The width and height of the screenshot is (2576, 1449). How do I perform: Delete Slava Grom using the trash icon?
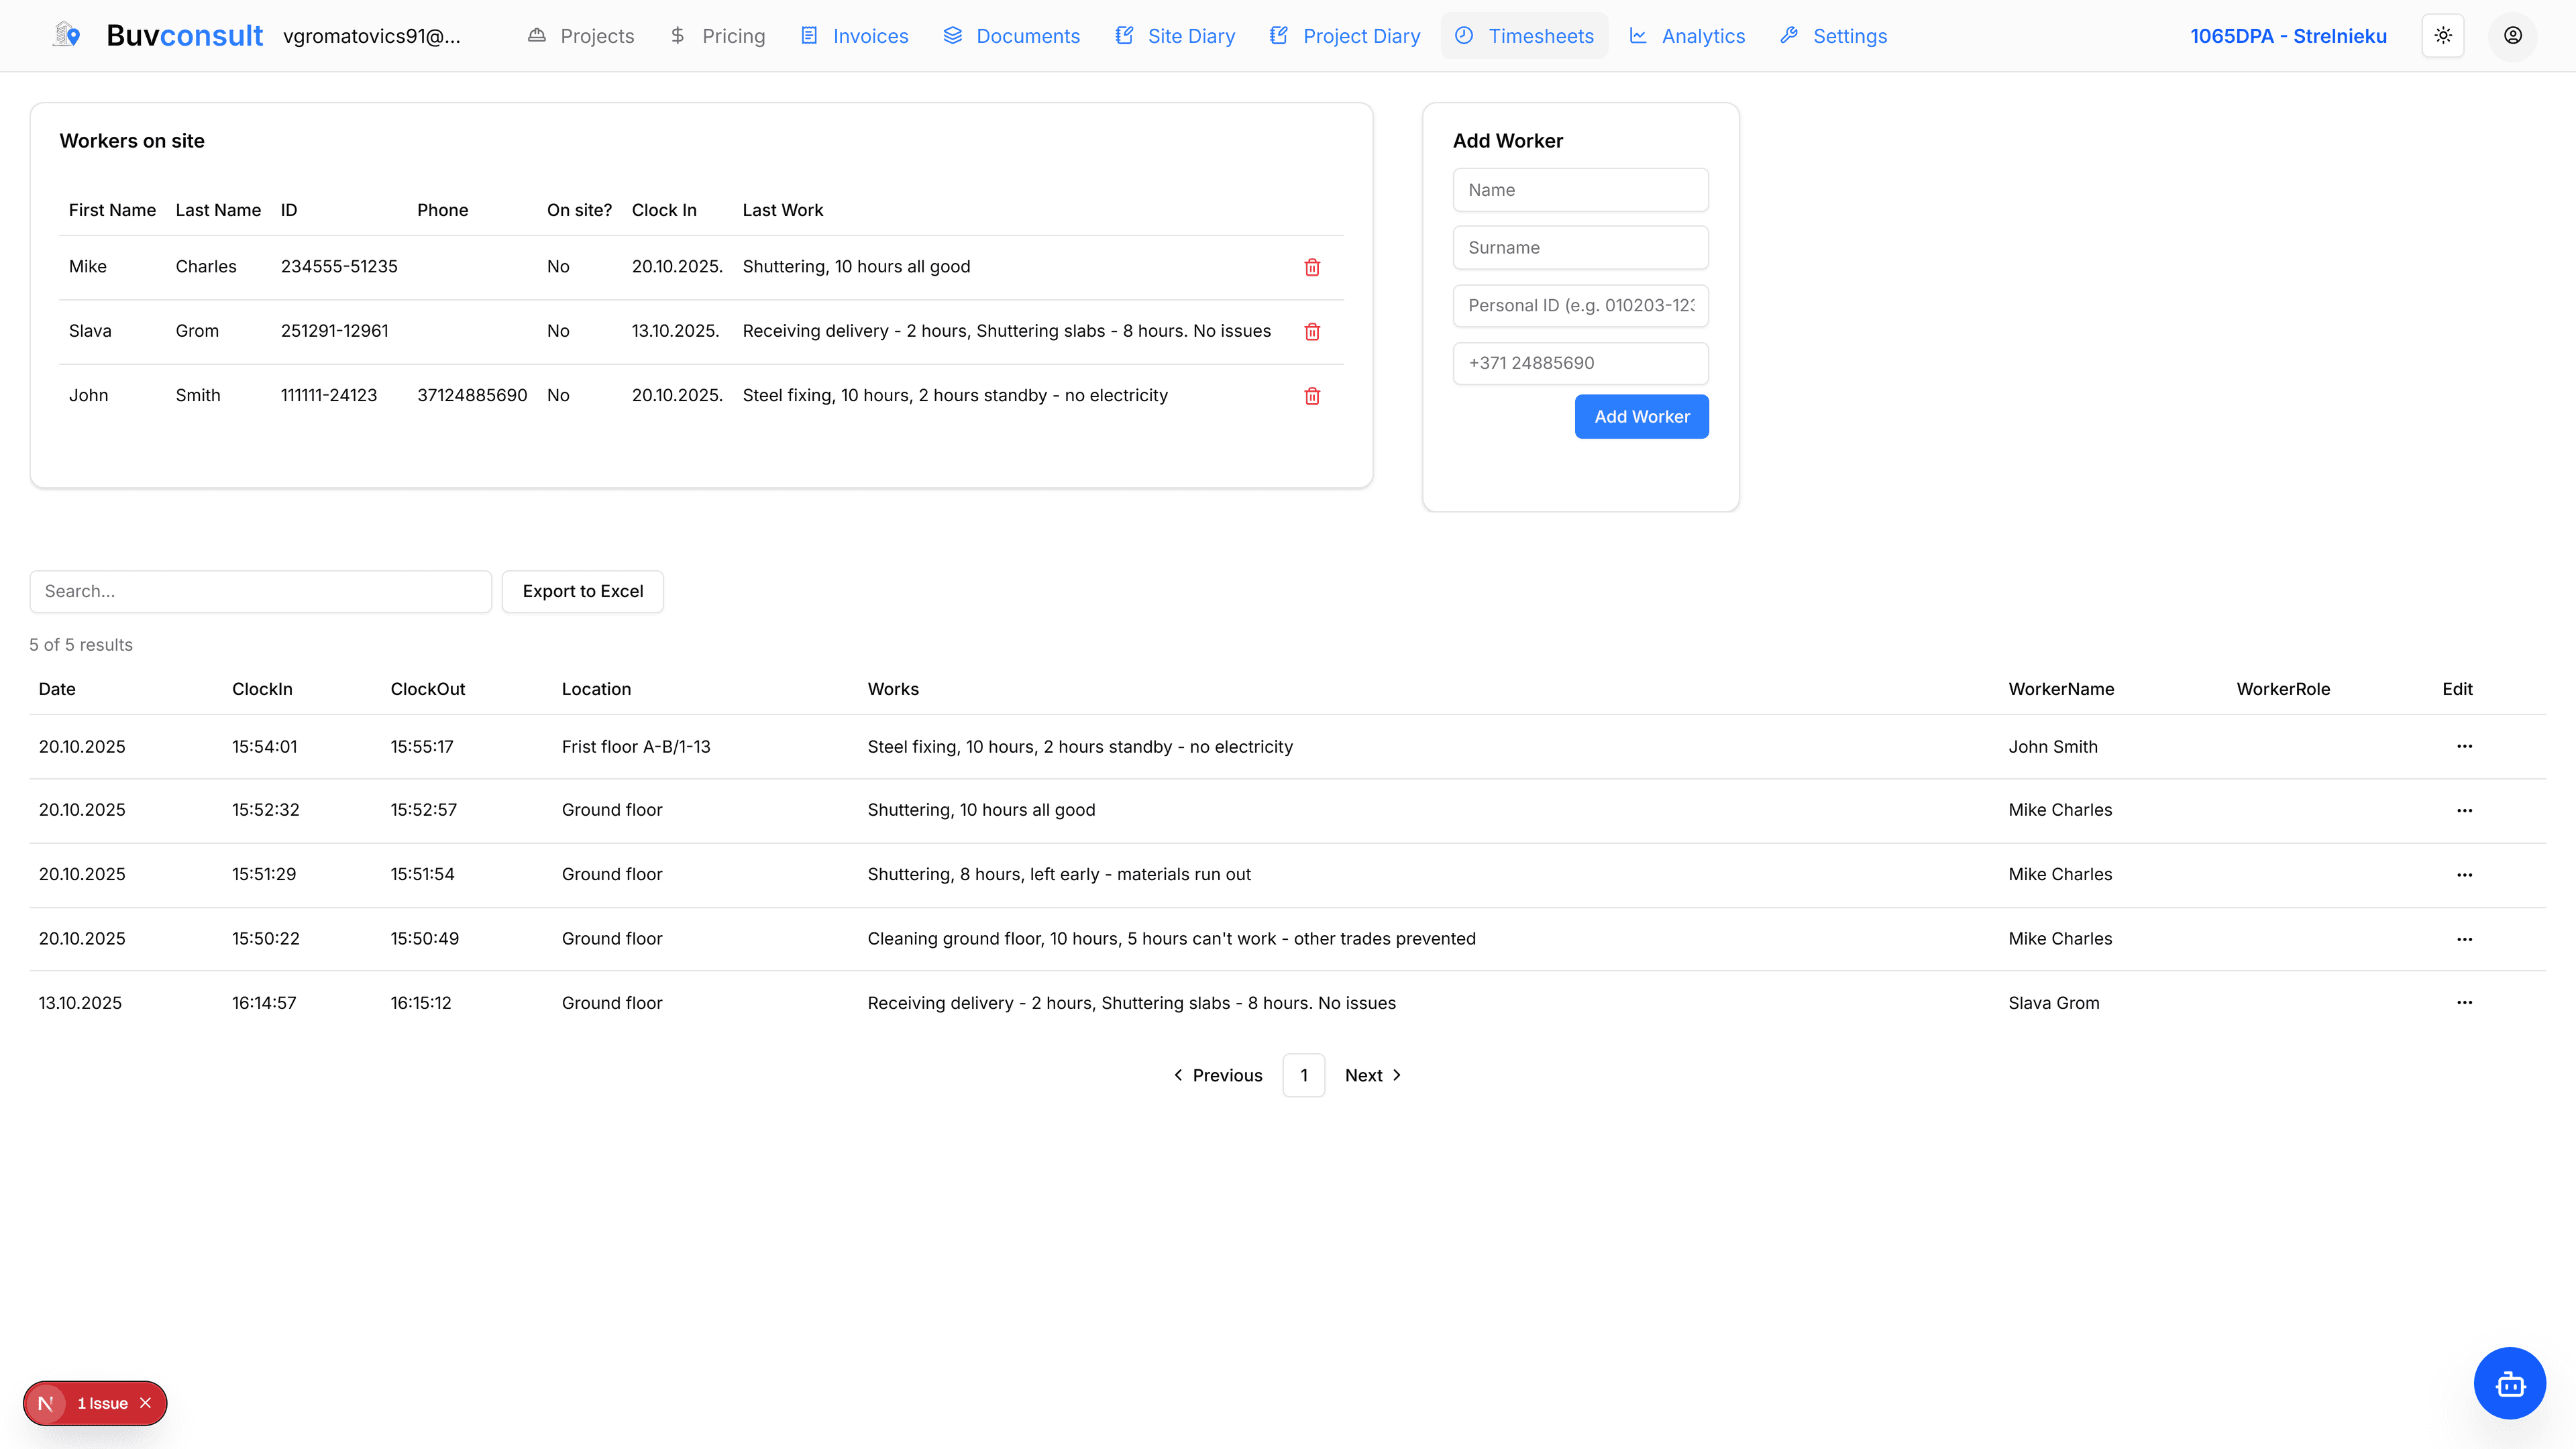point(1312,331)
